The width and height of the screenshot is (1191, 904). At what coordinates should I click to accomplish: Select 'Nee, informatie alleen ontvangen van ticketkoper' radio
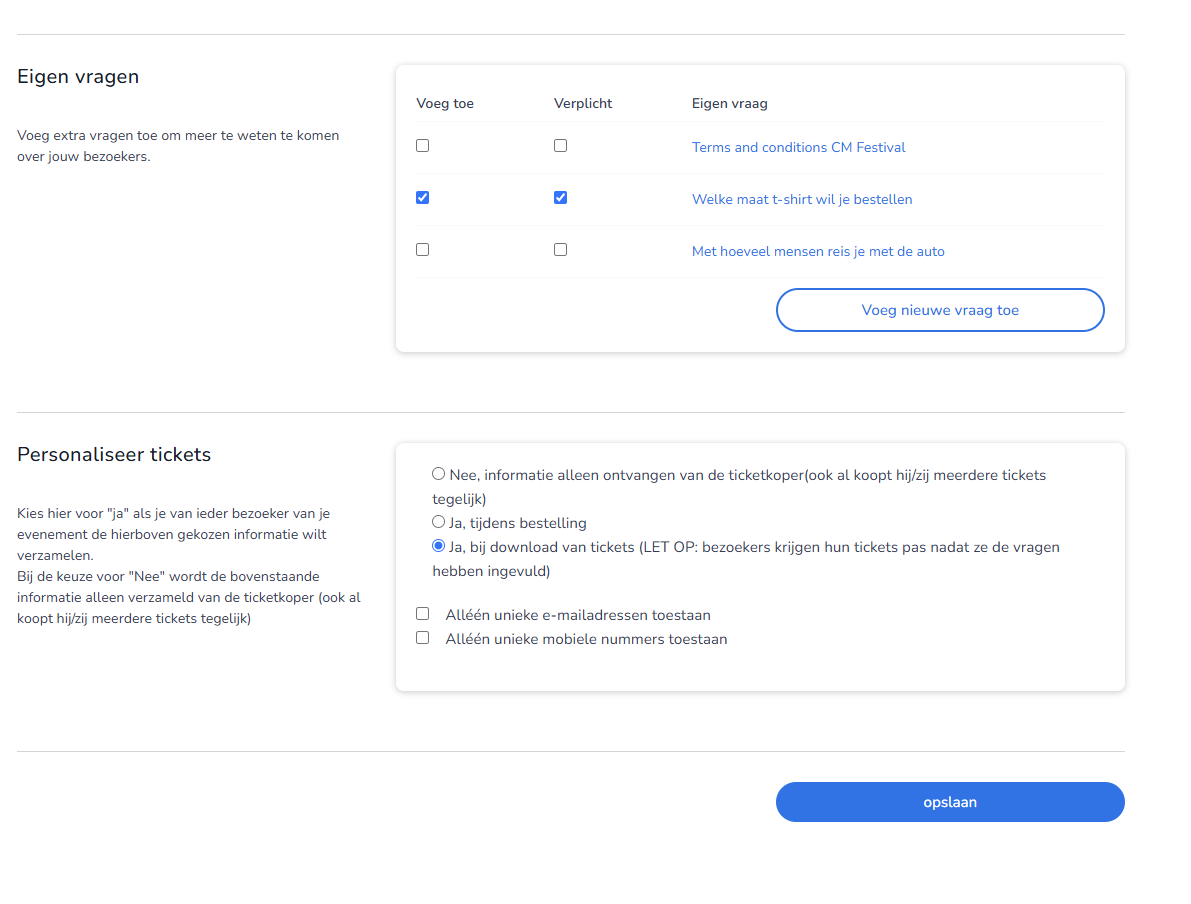click(x=438, y=474)
